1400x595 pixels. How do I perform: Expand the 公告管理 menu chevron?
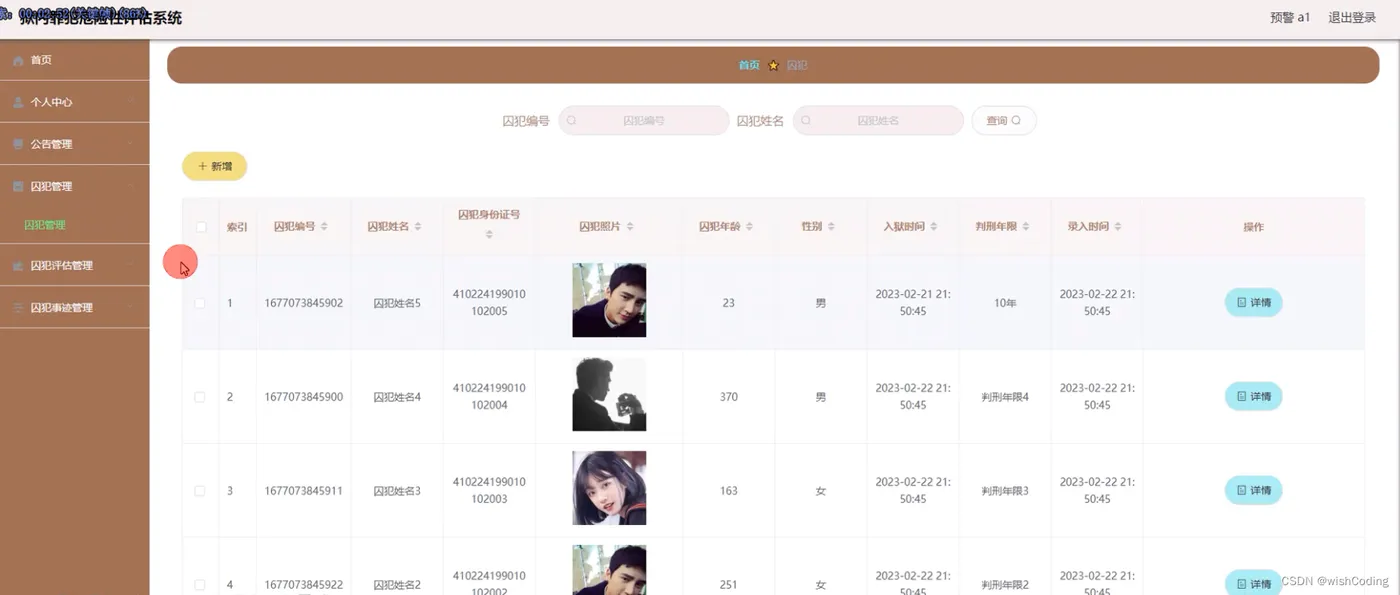pos(132,144)
